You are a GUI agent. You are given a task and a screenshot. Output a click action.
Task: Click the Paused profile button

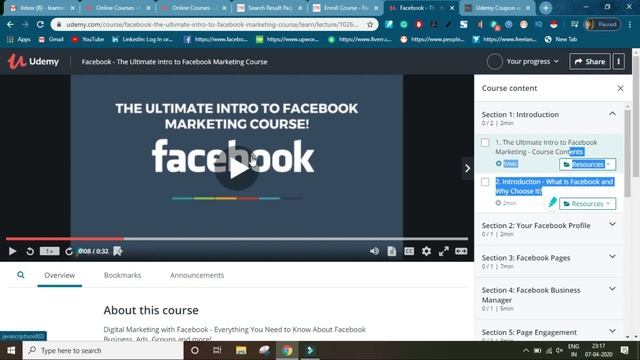pos(602,24)
